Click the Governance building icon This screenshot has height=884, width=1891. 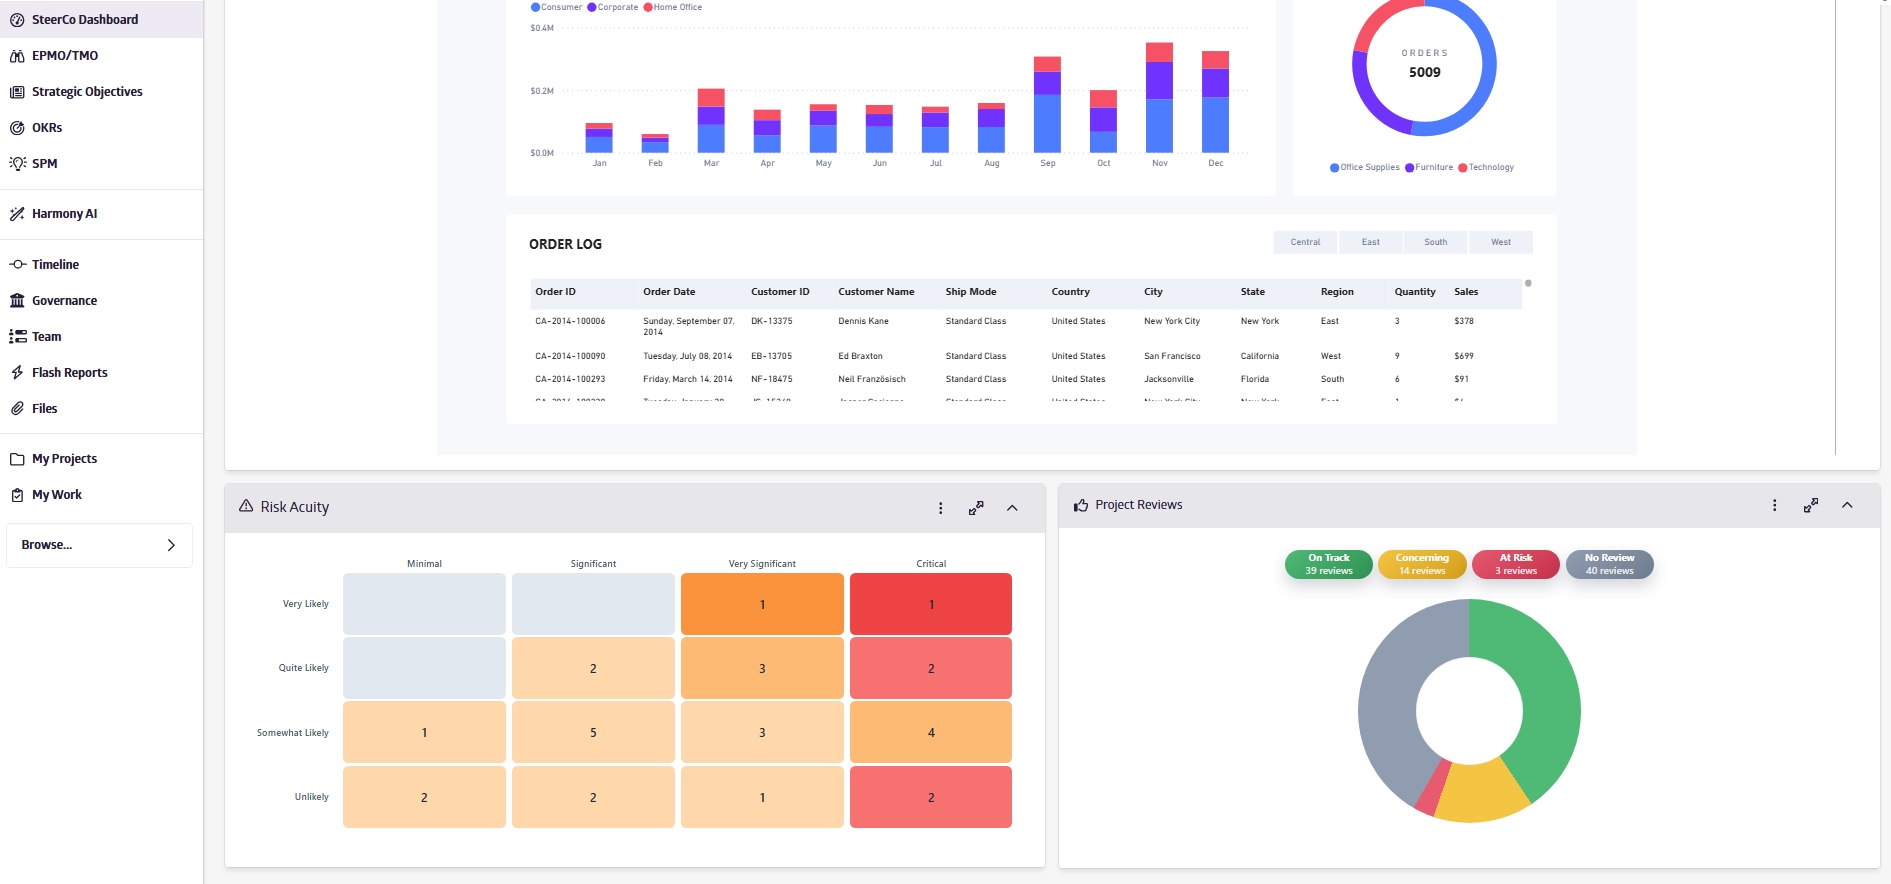(x=17, y=301)
